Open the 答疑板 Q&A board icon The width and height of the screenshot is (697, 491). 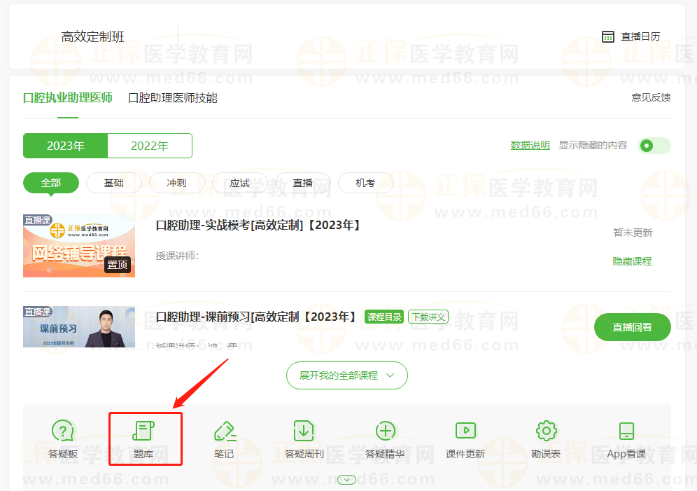click(63, 438)
